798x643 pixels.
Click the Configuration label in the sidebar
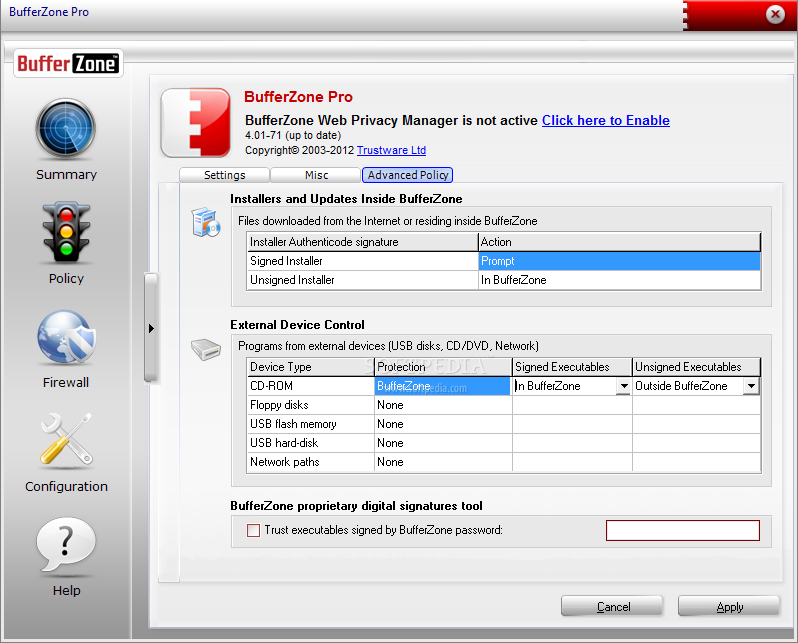[66, 487]
